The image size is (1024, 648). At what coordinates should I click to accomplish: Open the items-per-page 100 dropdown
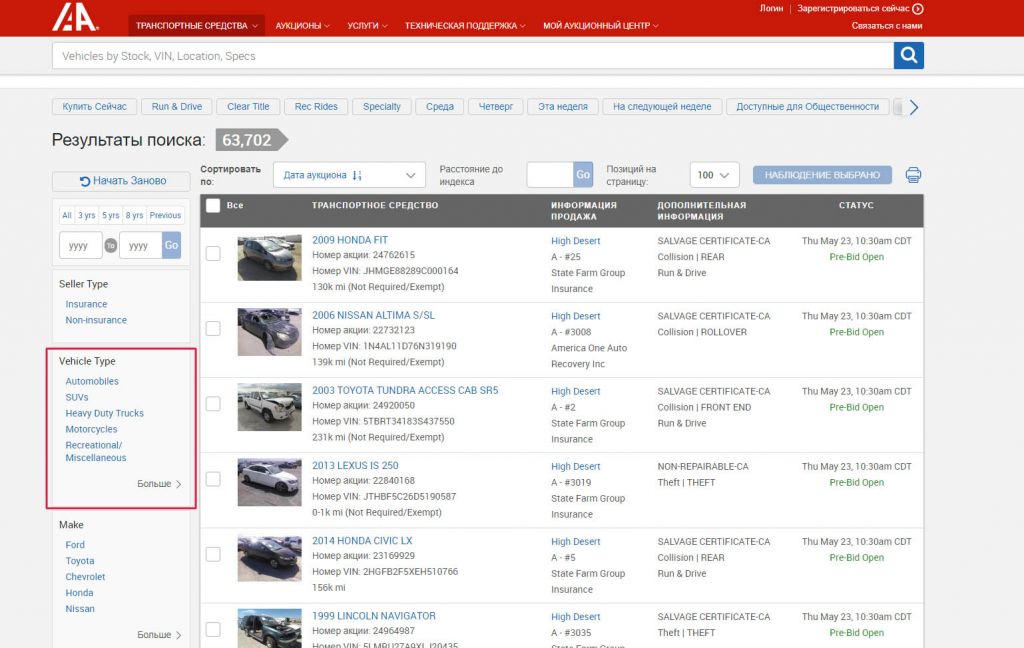point(714,175)
